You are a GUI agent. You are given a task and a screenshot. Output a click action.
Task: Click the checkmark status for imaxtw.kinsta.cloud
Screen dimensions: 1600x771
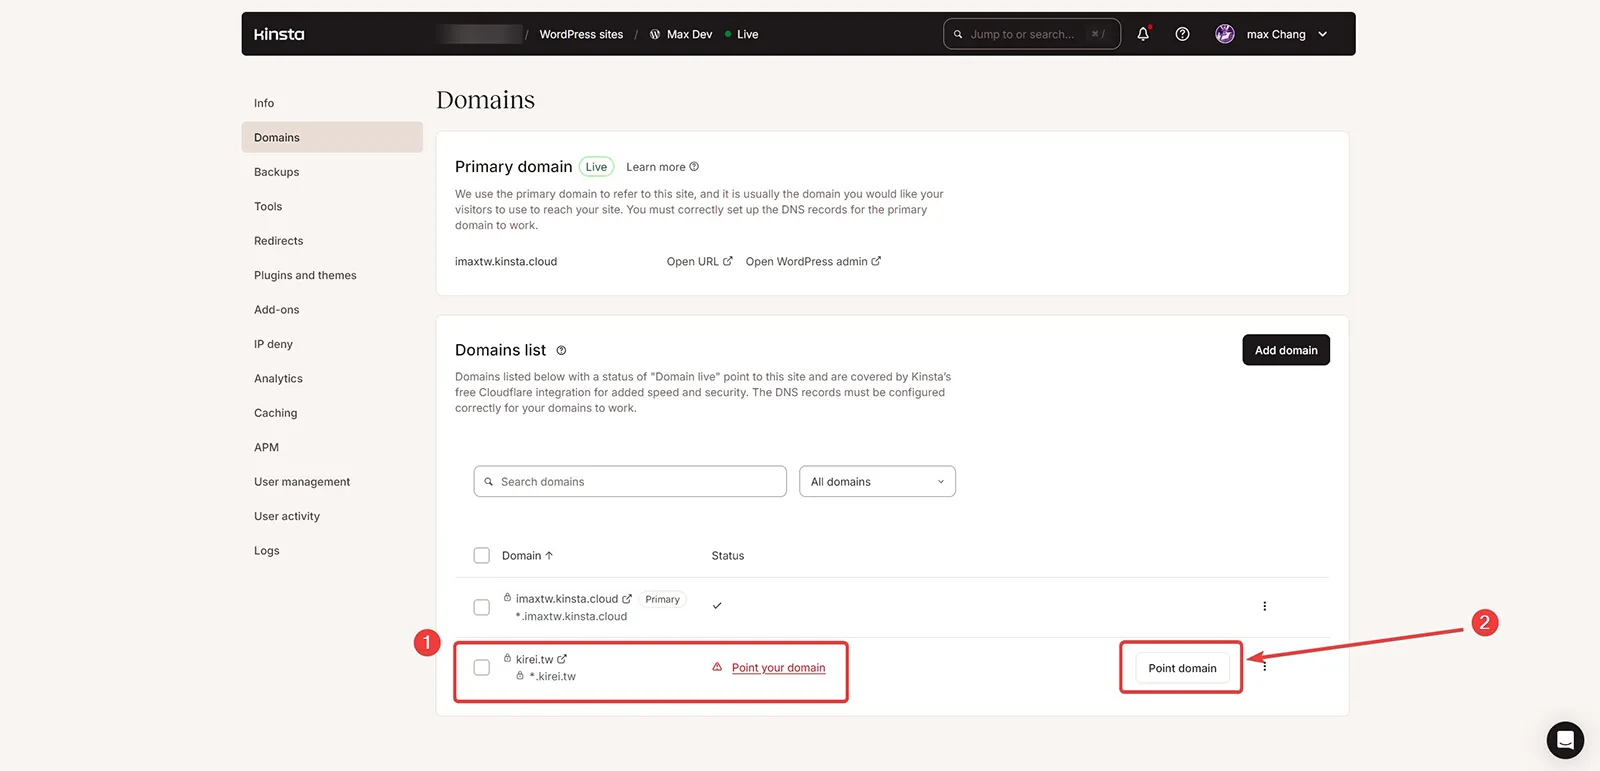(717, 606)
